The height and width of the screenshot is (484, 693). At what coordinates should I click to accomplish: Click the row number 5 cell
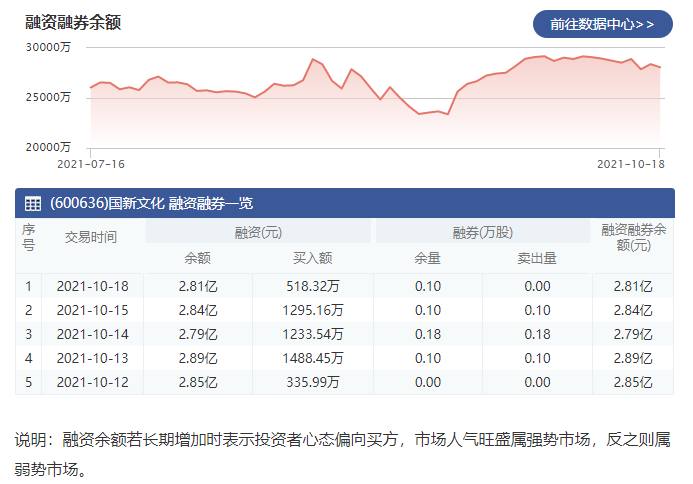point(29,382)
